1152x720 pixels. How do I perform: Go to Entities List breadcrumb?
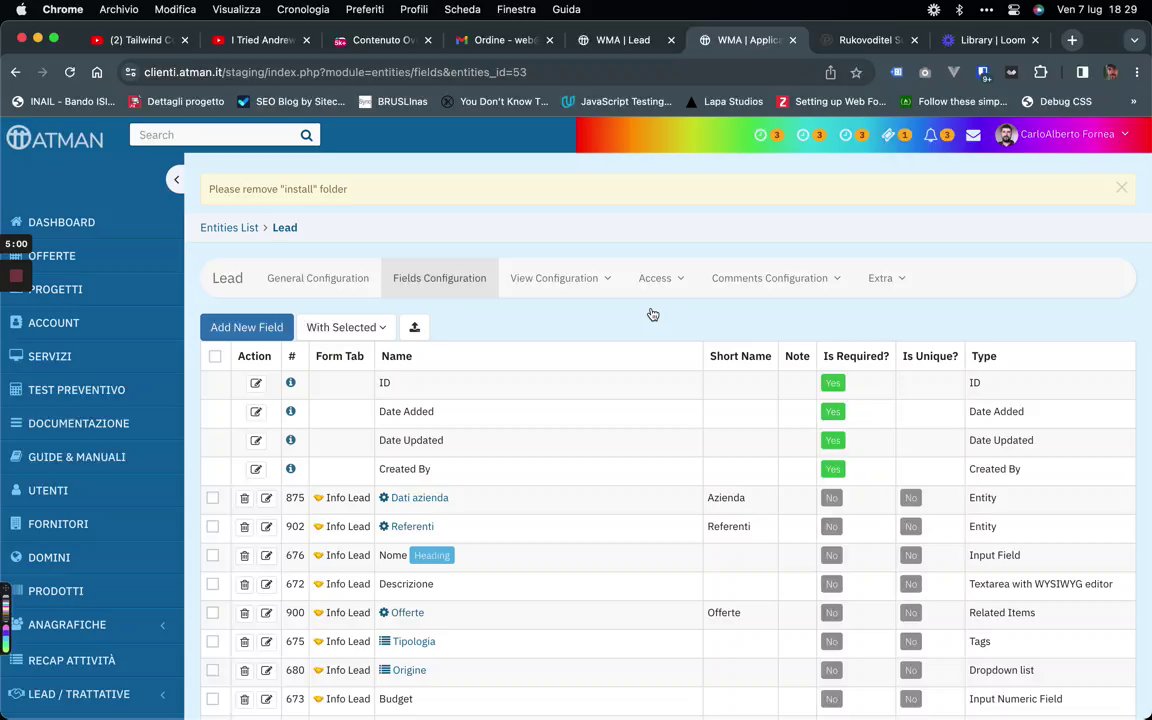click(x=229, y=228)
